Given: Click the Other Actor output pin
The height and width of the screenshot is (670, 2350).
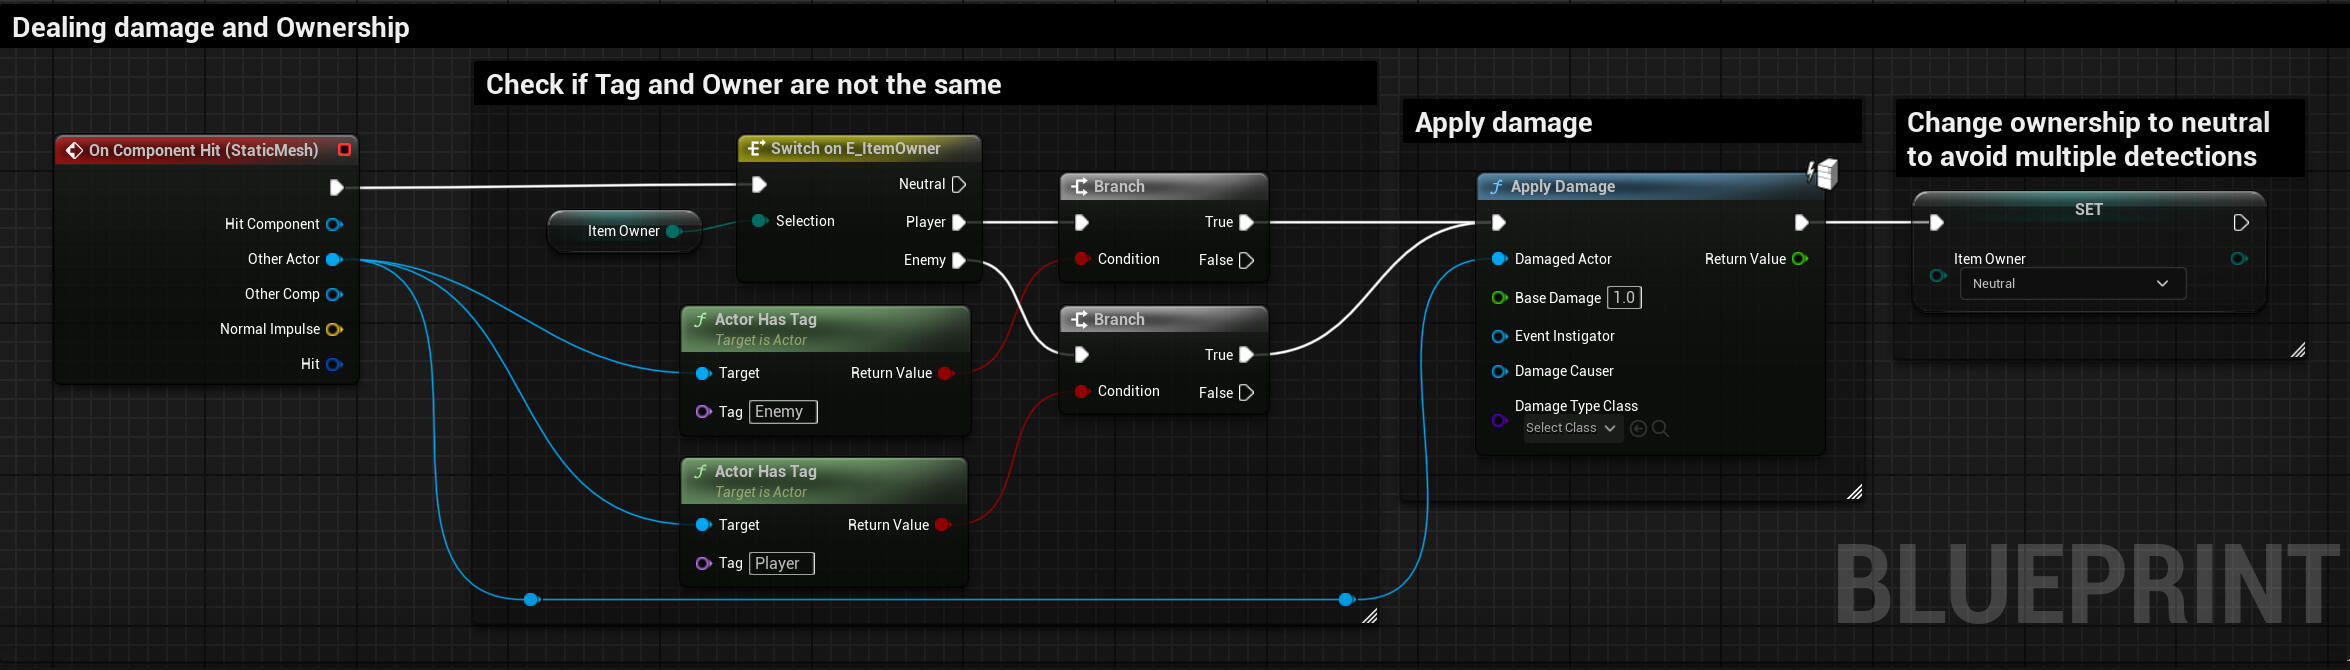Looking at the screenshot, I should (334, 260).
